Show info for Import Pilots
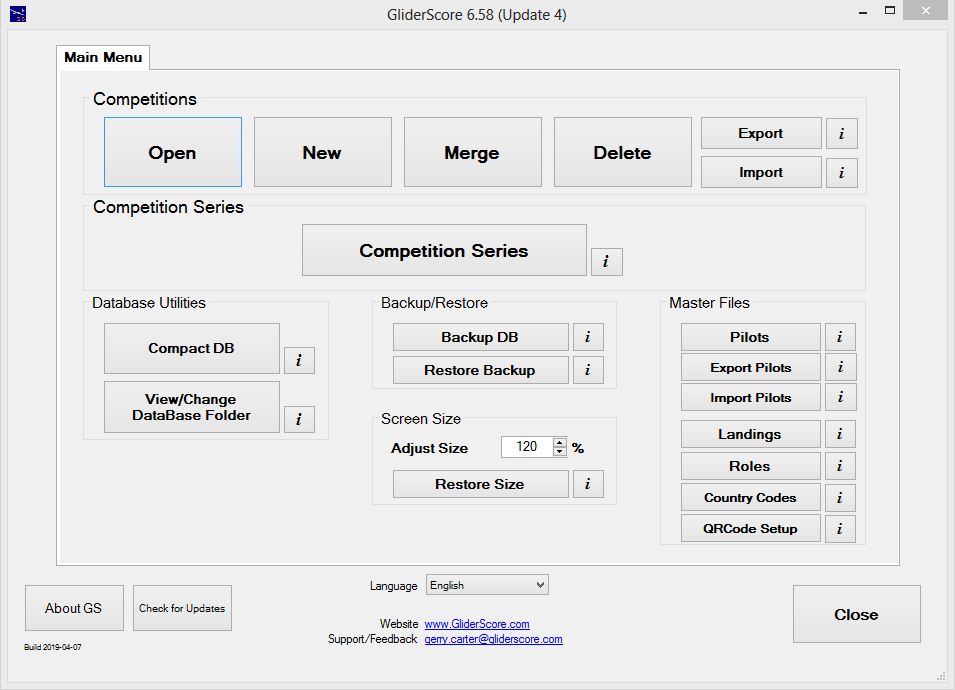955x690 pixels. [x=840, y=397]
